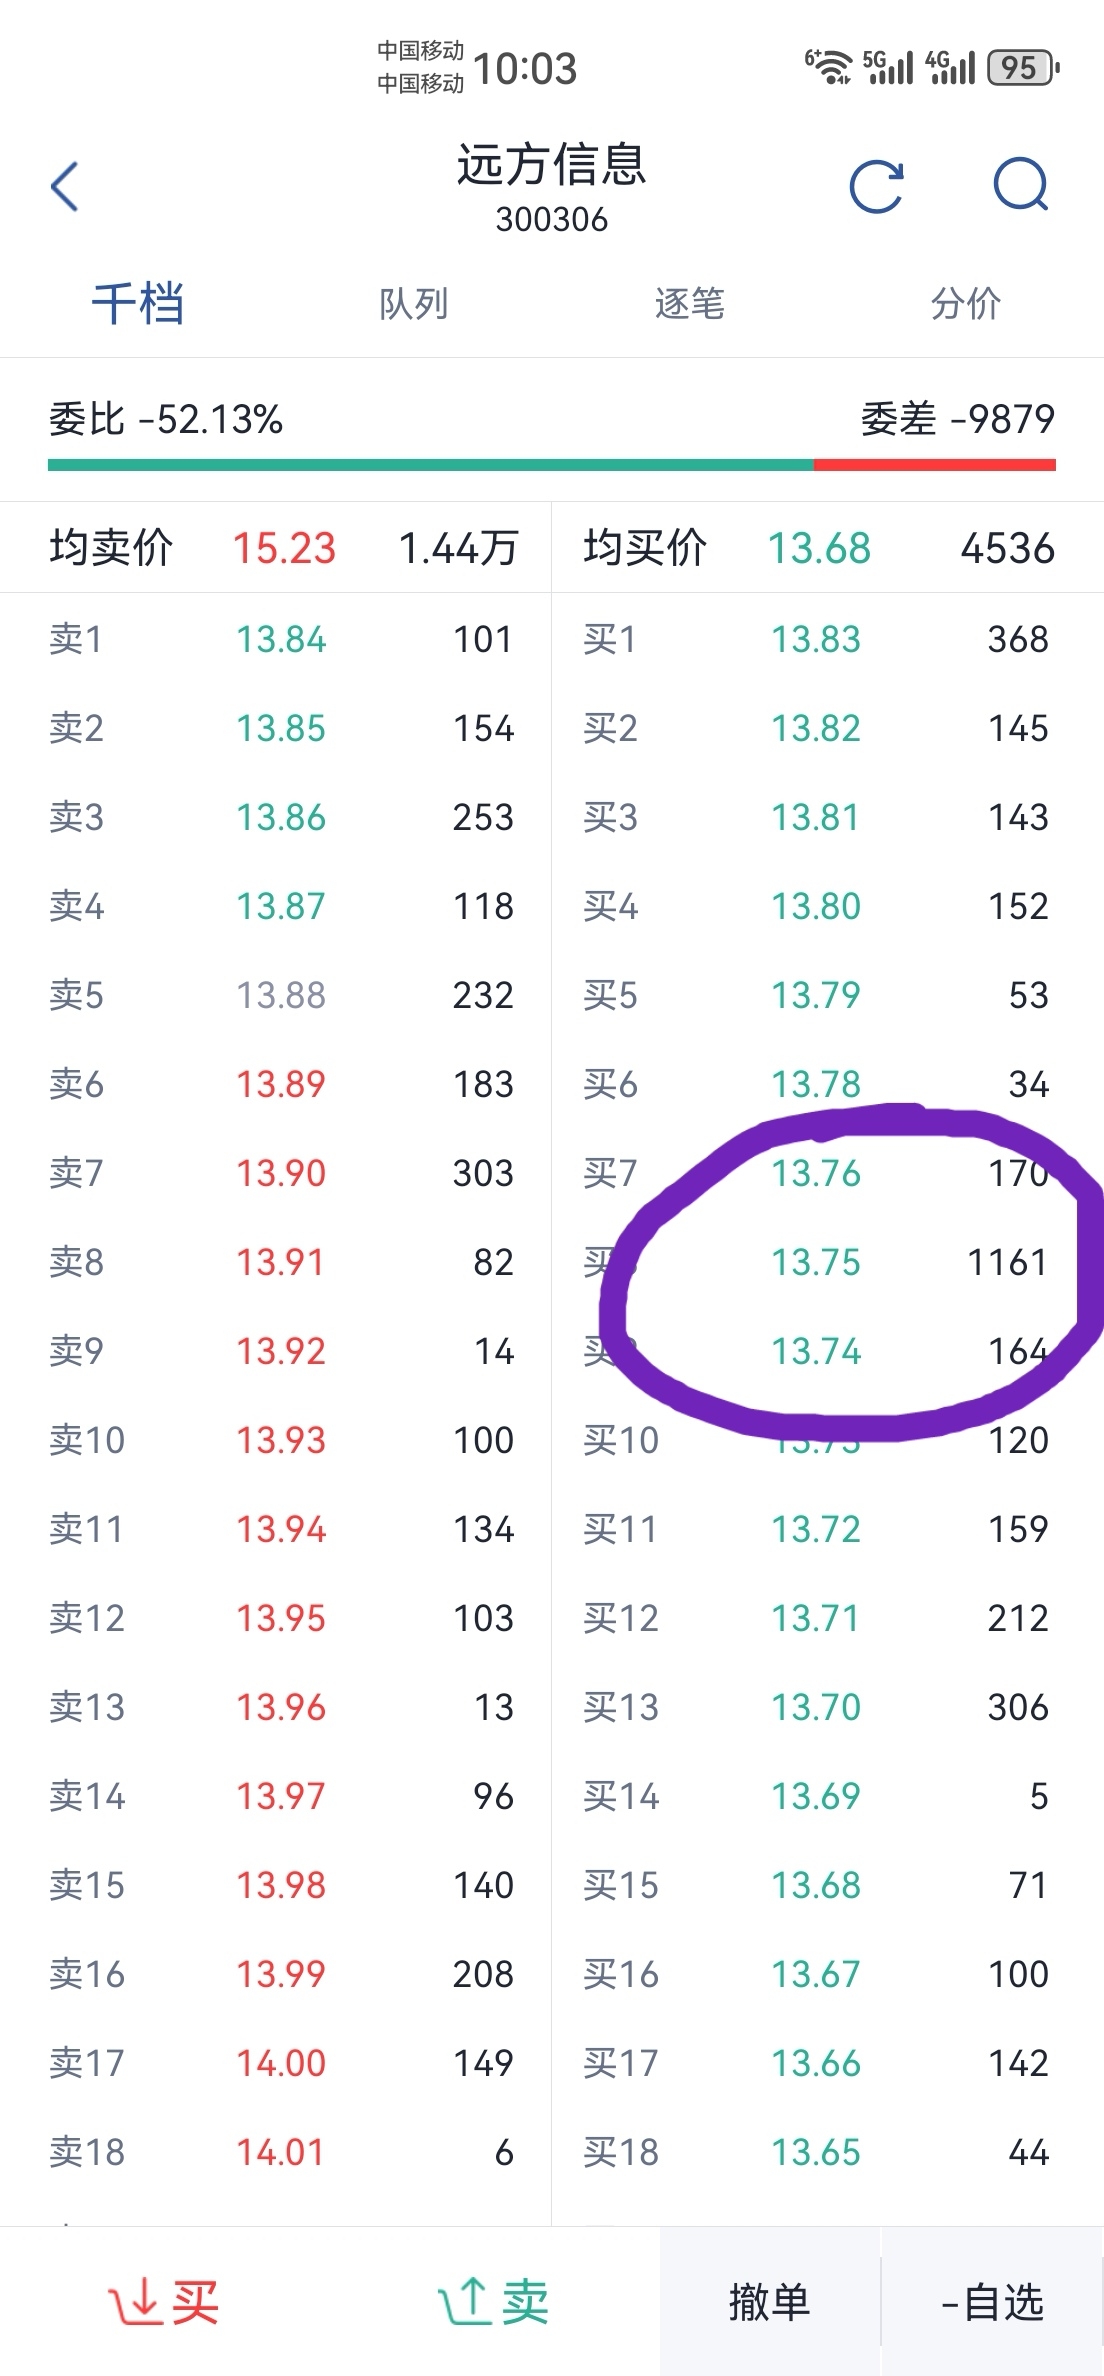This screenshot has height=2376, width=1104.
Task: Open stock search with the magnifier icon
Action: pyautogui.click(x=1021, y=186)
